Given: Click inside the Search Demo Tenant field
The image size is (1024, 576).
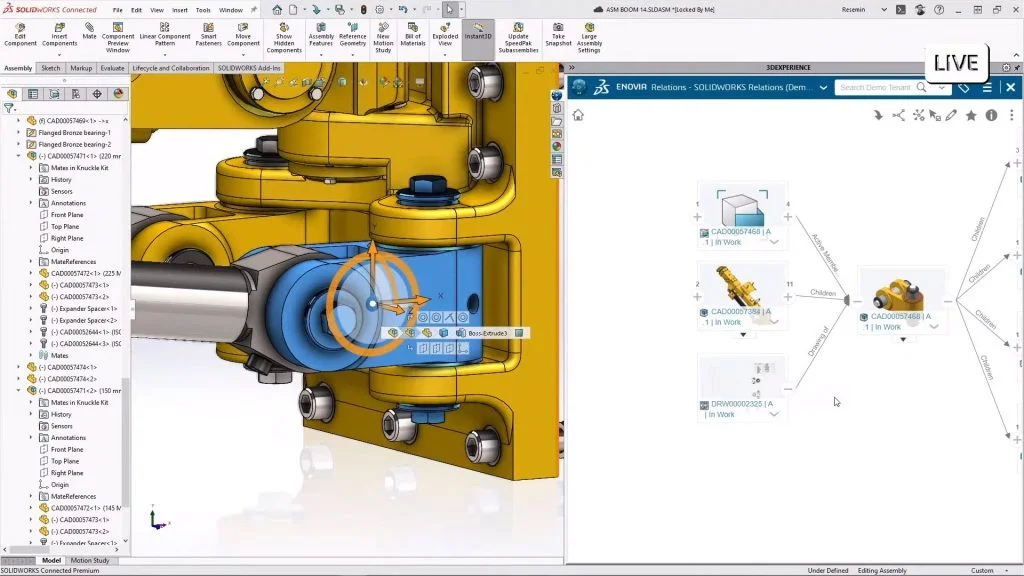Looking at the screenshot, I should coord(878,87).
